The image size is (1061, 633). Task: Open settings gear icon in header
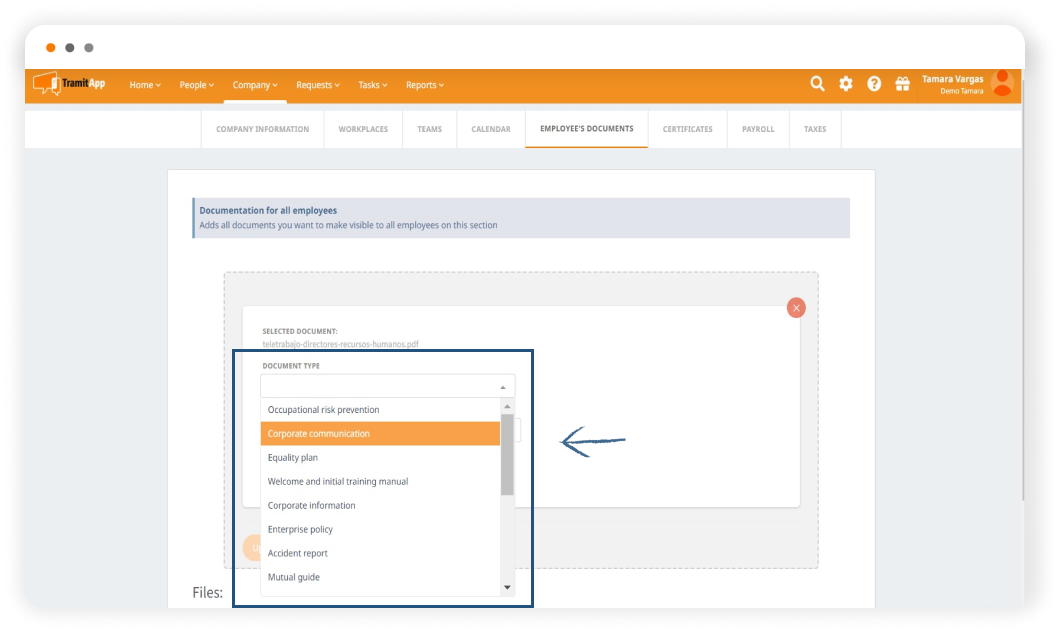point(846,84)
